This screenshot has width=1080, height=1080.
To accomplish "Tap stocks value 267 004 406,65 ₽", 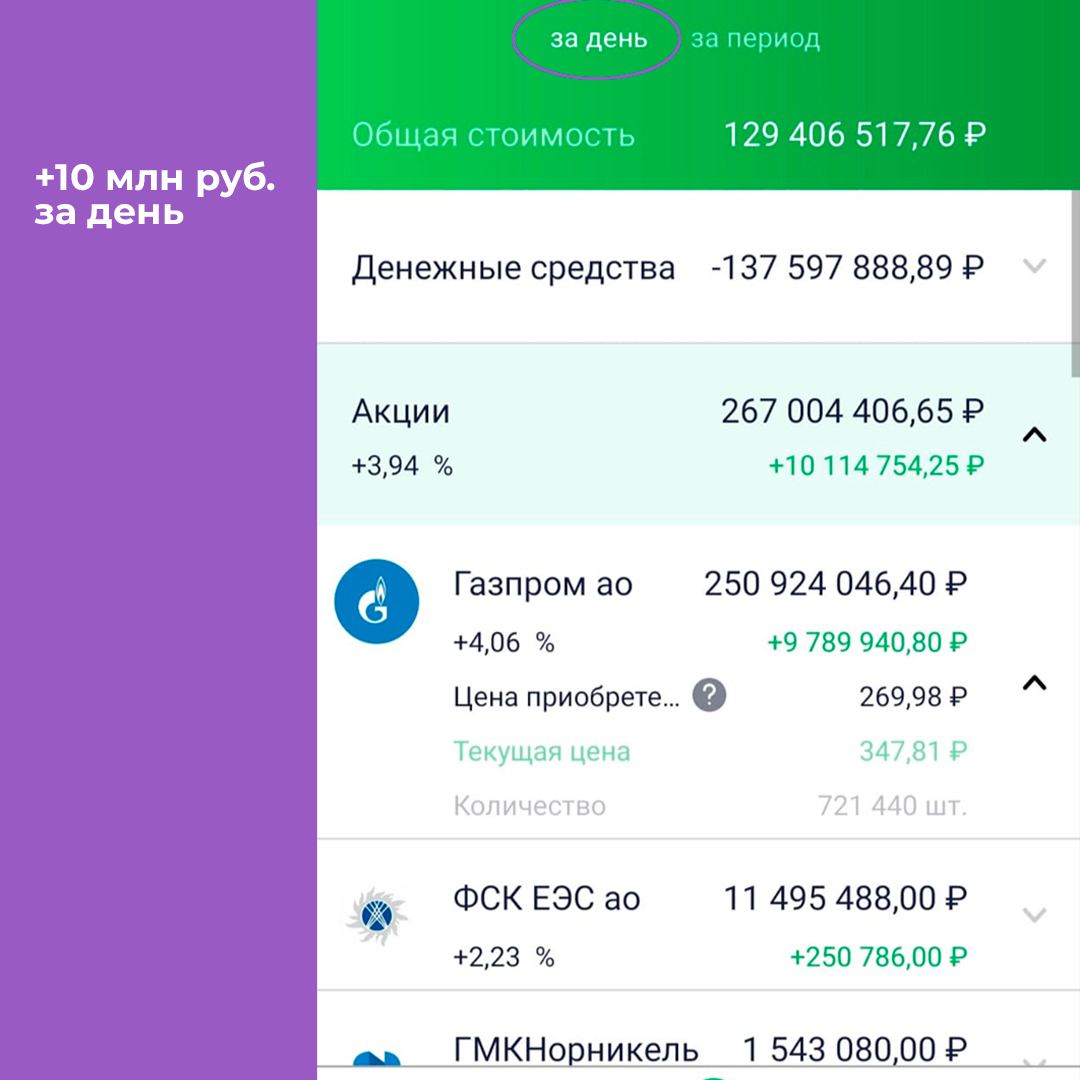I will point(853,411).
